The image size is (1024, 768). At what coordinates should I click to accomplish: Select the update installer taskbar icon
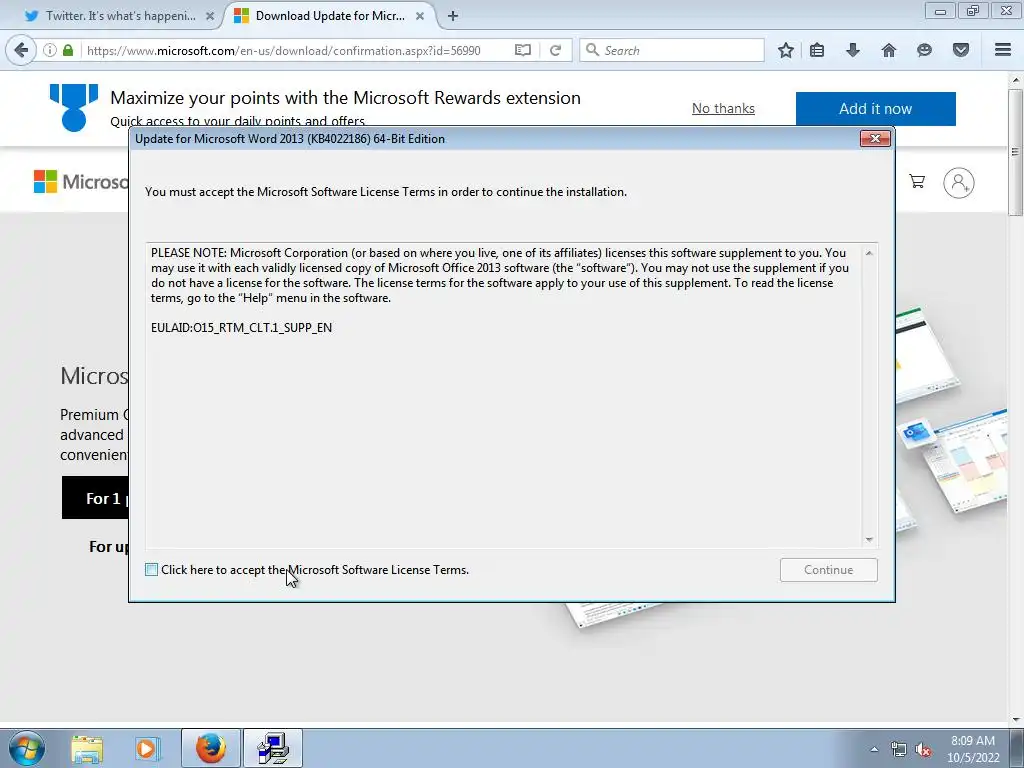click(273, 748)
